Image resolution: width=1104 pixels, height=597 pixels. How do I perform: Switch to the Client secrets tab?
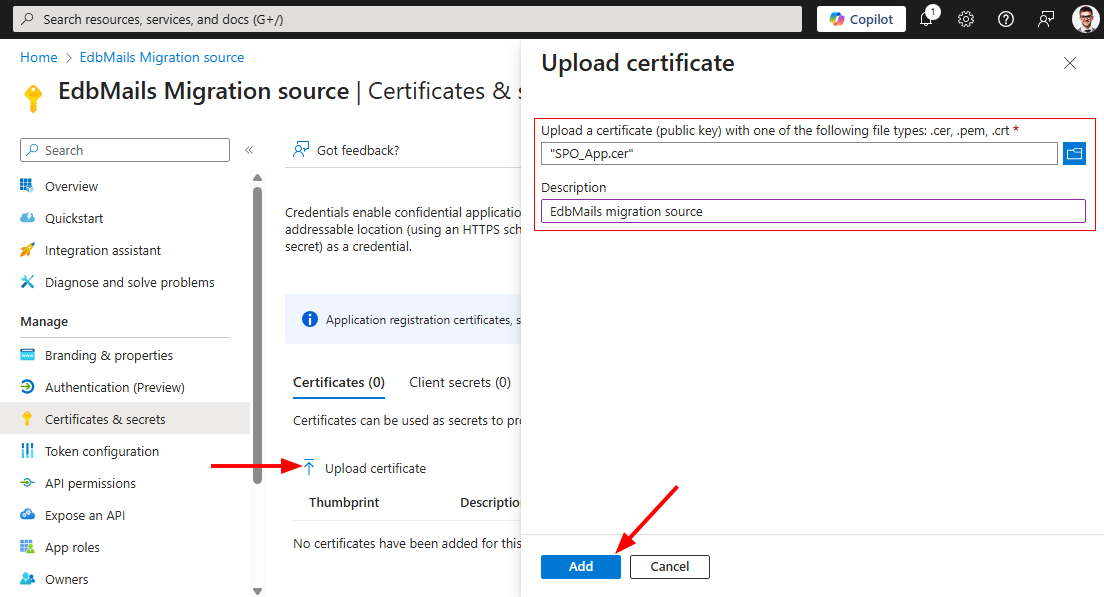coord(460,382)
